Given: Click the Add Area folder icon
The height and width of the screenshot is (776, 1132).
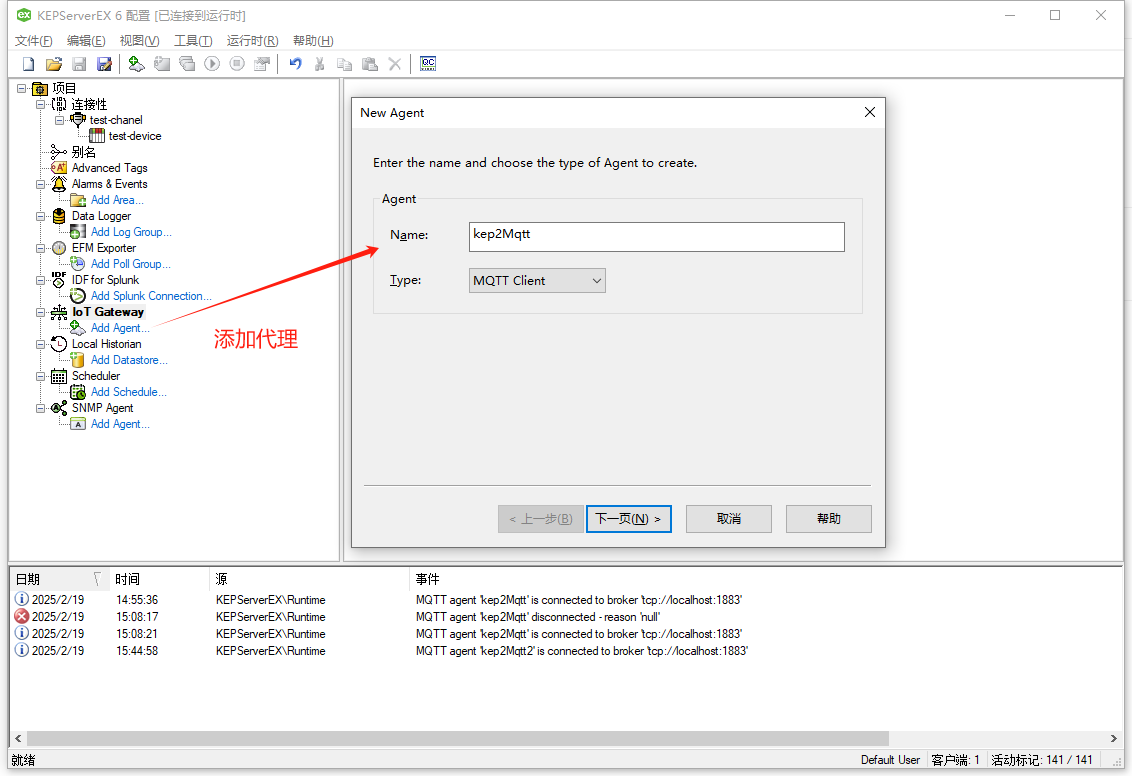Looking at the screenshot, I should 78,200.
